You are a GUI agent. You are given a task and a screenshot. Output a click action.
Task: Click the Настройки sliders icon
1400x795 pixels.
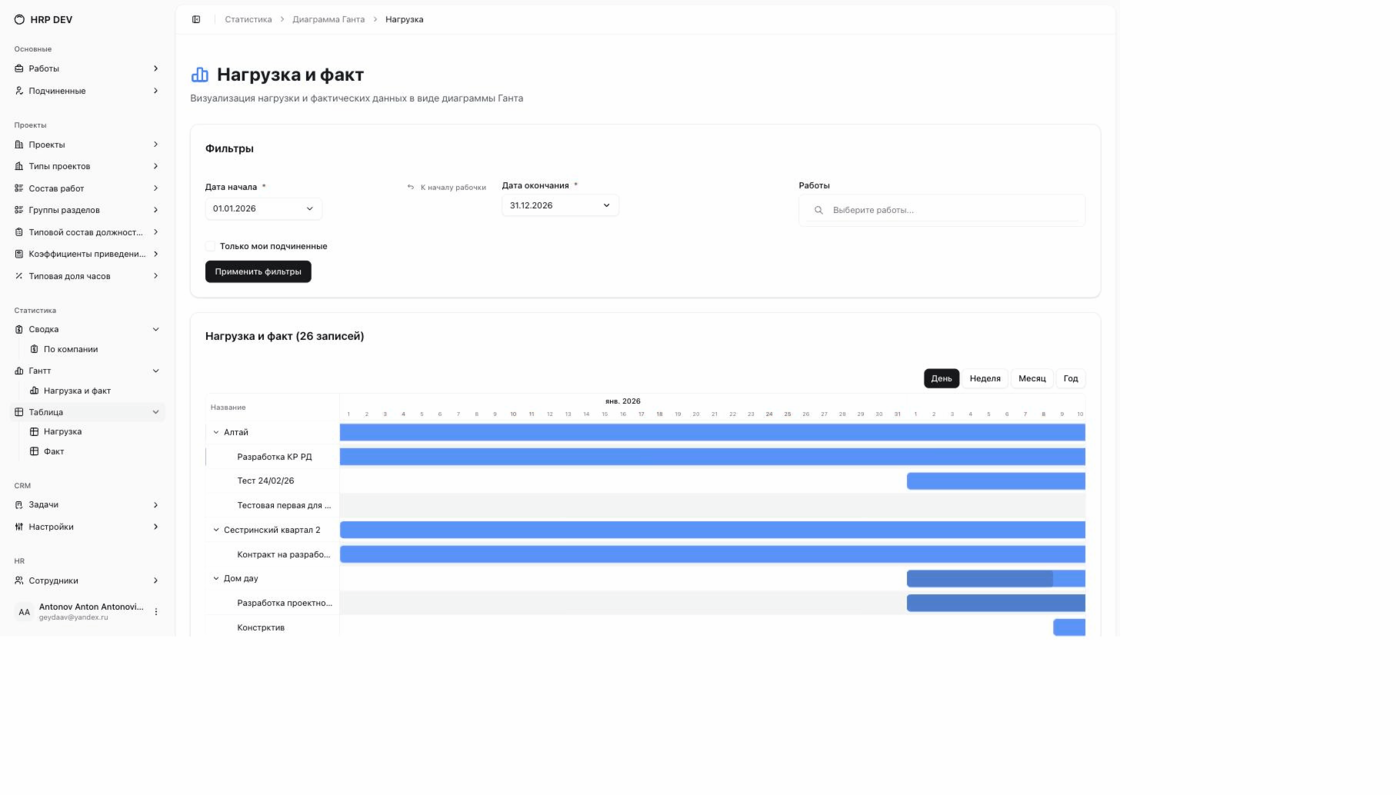tap(19, 527)
